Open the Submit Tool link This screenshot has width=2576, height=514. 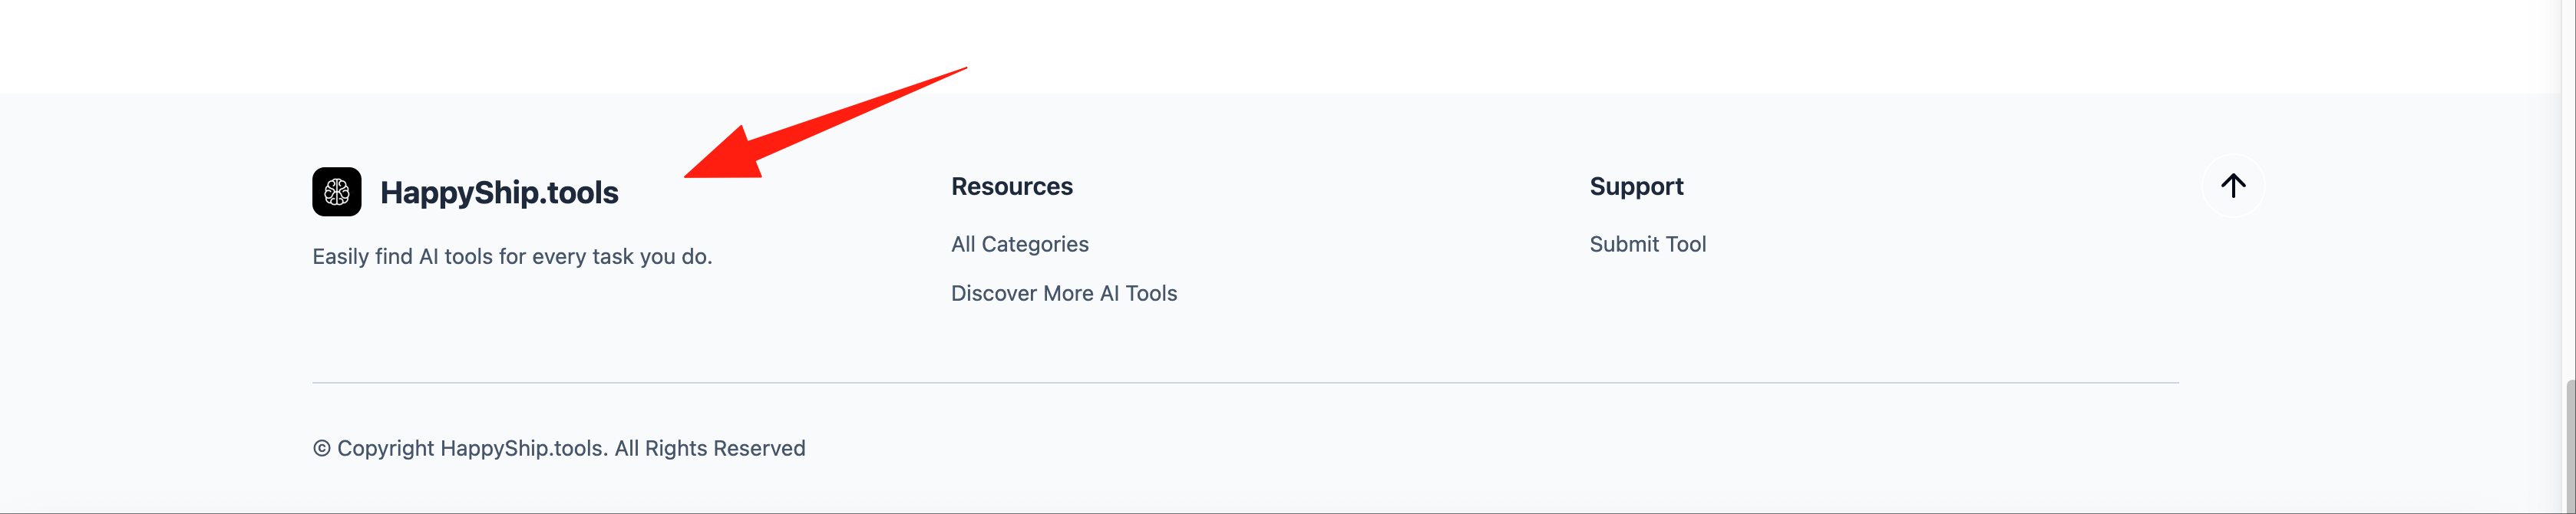coord(1647,244)
